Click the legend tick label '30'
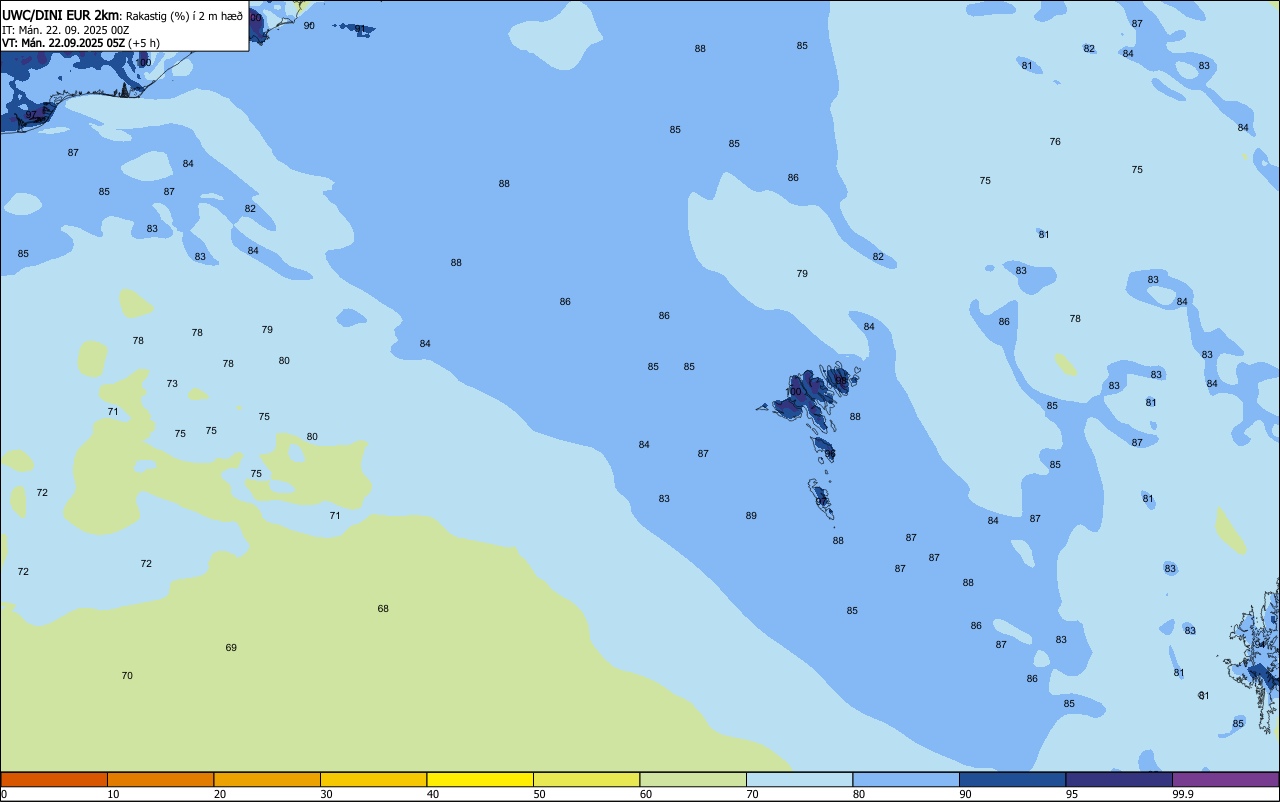The image size is (1280, 802). pos(327,794)
